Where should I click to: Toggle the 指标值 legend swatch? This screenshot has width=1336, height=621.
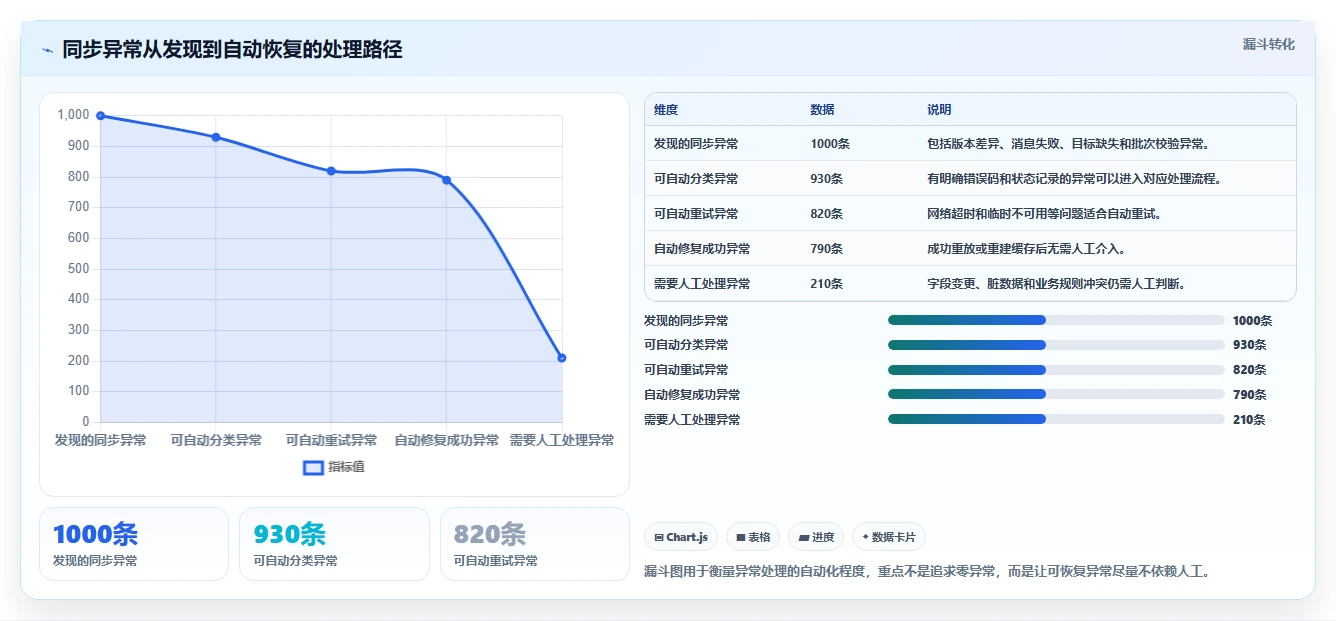313,467
